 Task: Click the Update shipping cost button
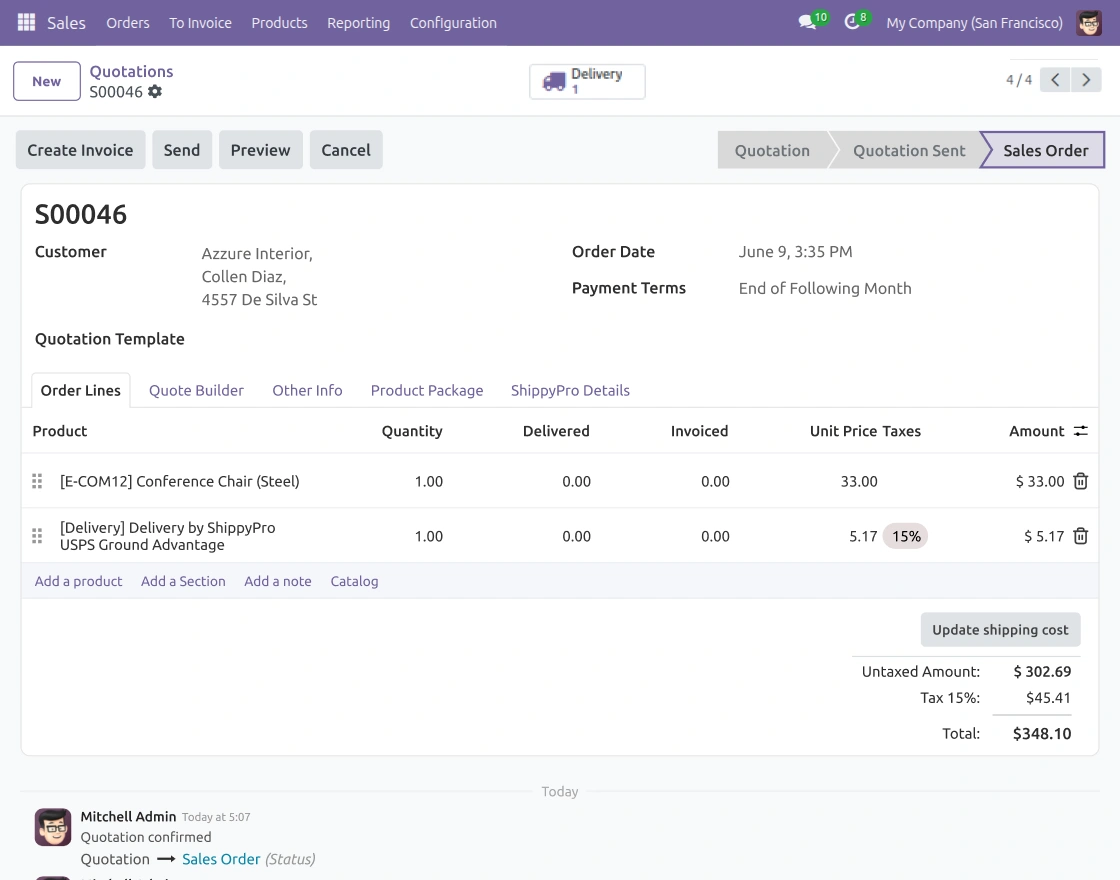click(x=1000, y=630)
